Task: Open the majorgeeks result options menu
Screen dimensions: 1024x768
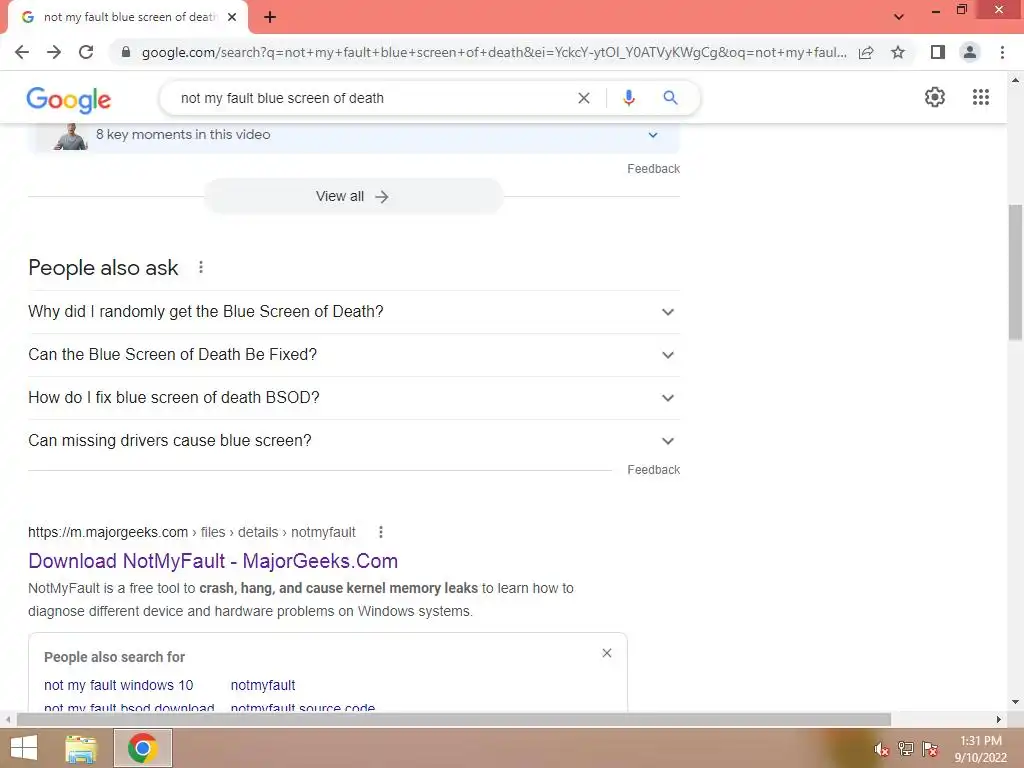Action: (381, 532)
